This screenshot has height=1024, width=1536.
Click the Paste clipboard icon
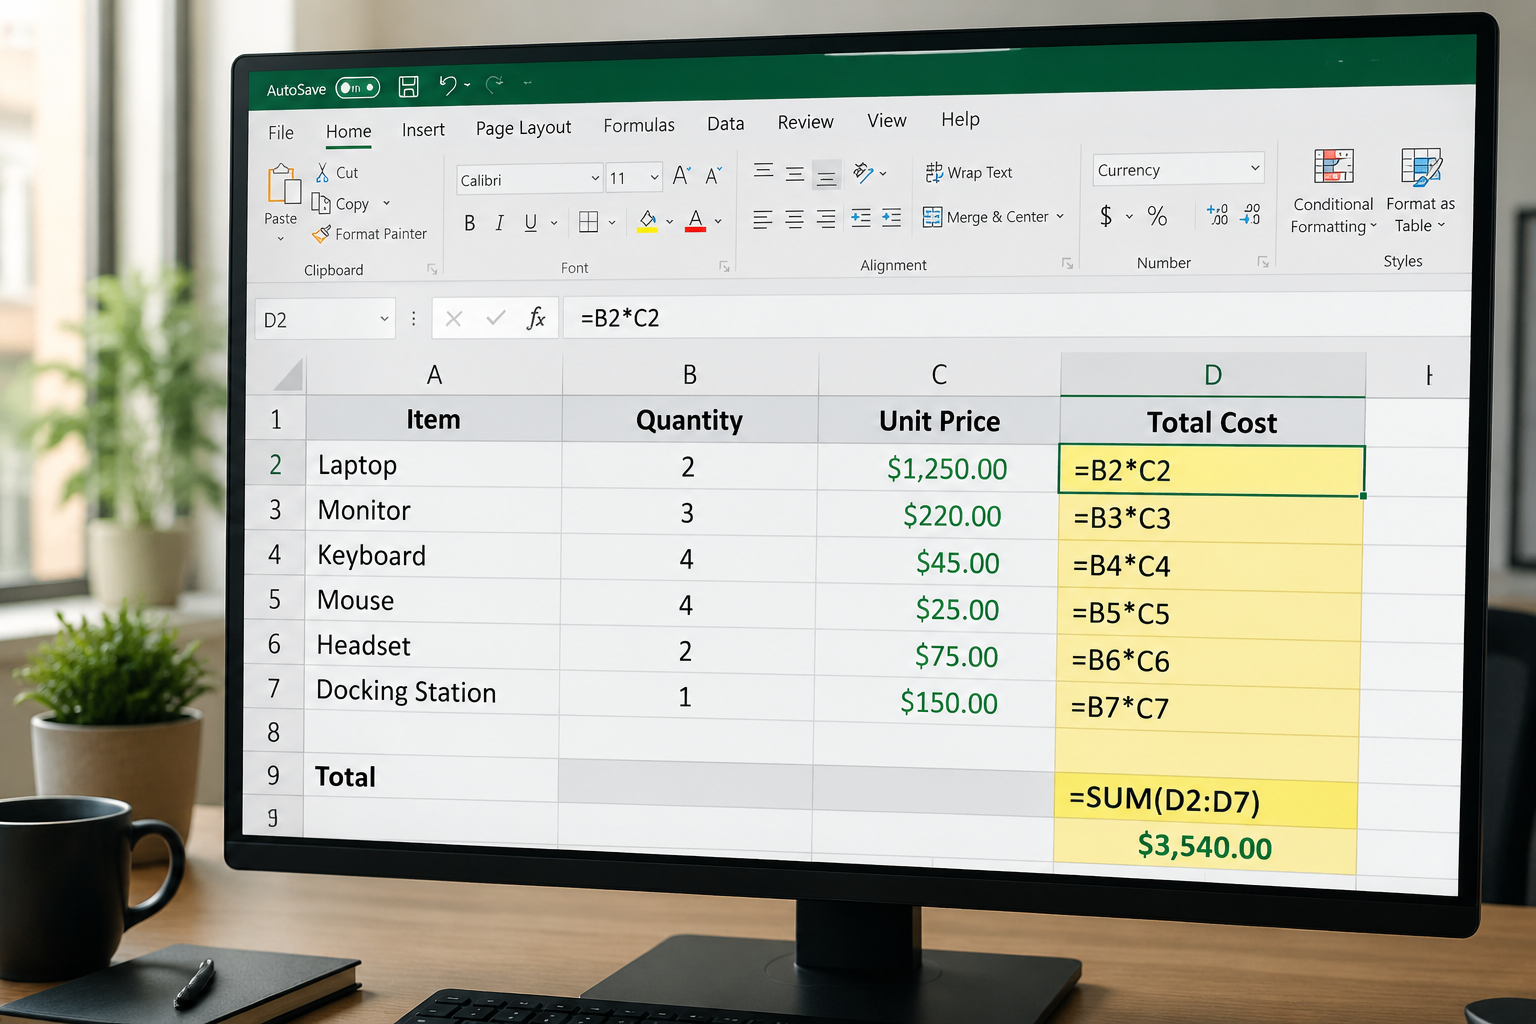pyautogui.click(x=283, y=184)
